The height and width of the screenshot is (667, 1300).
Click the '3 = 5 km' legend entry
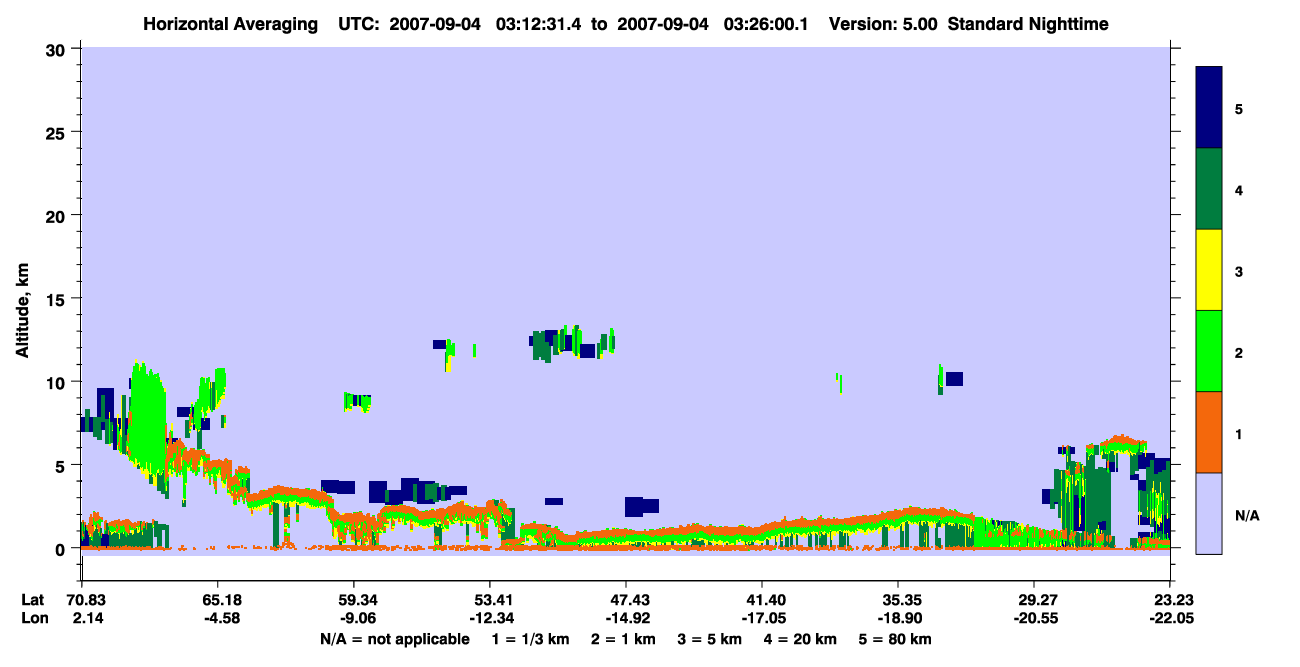coord(711,639)
